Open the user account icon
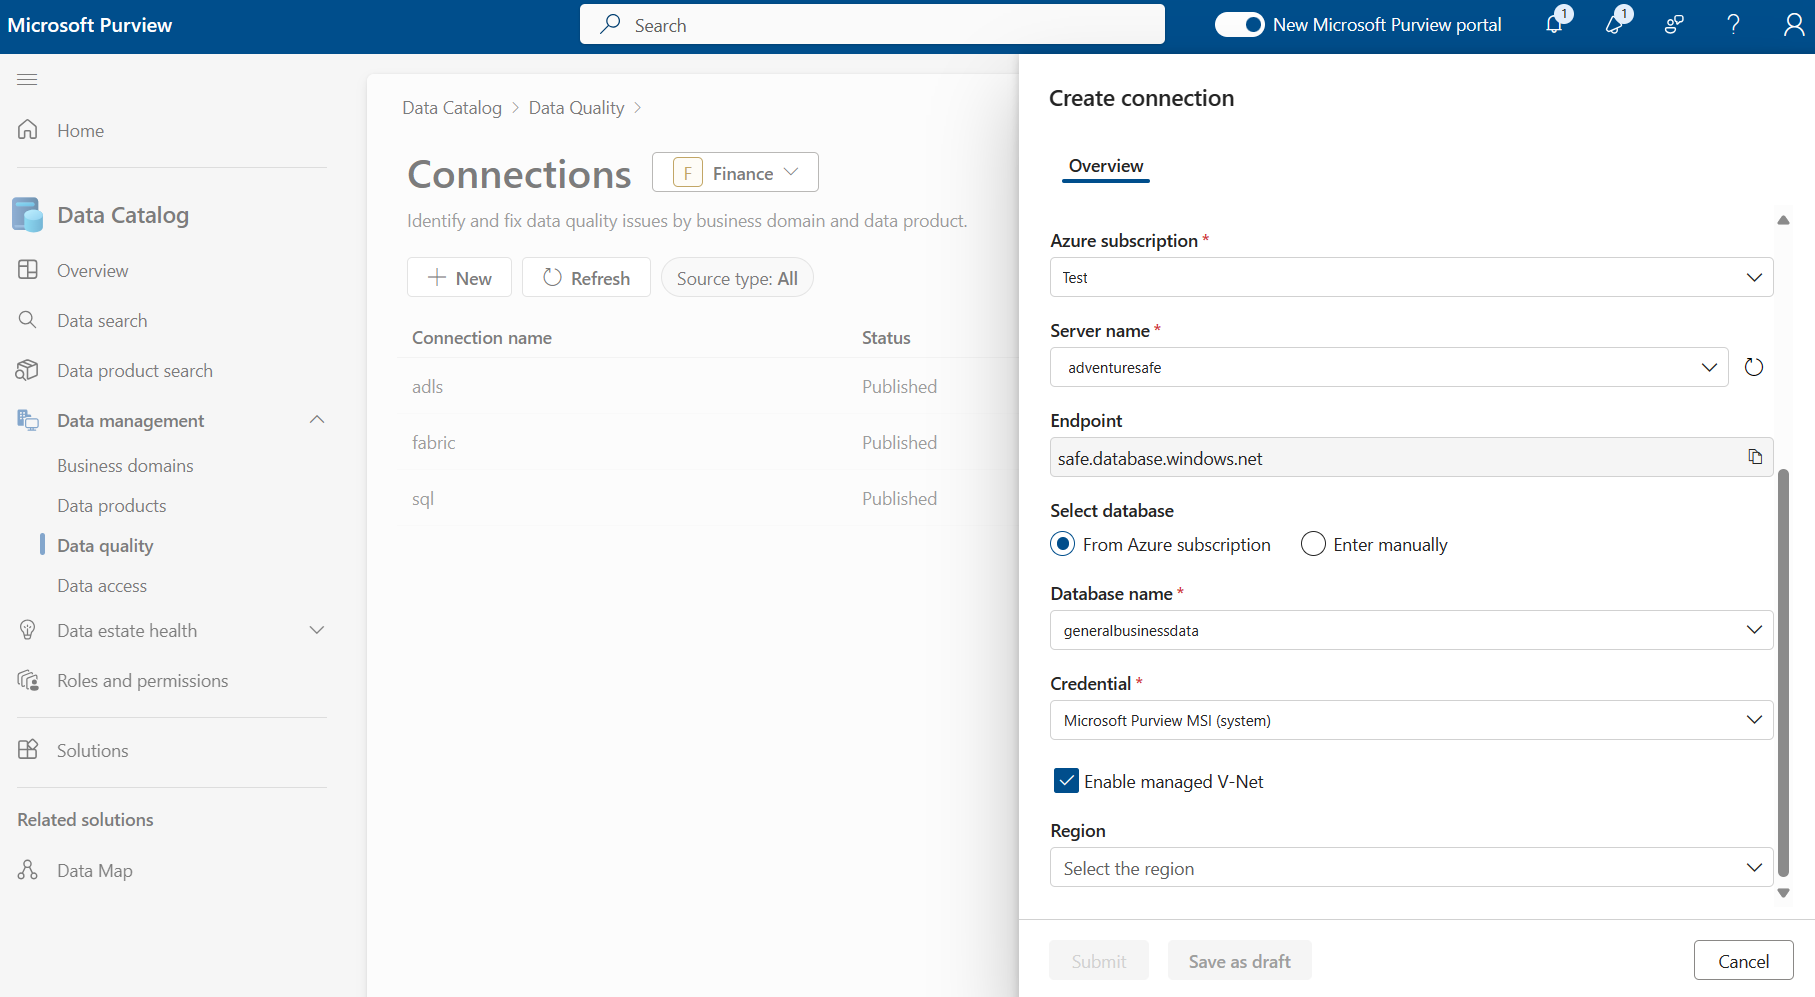Viewport: 1815px width, 997px height. (1794, 24)
